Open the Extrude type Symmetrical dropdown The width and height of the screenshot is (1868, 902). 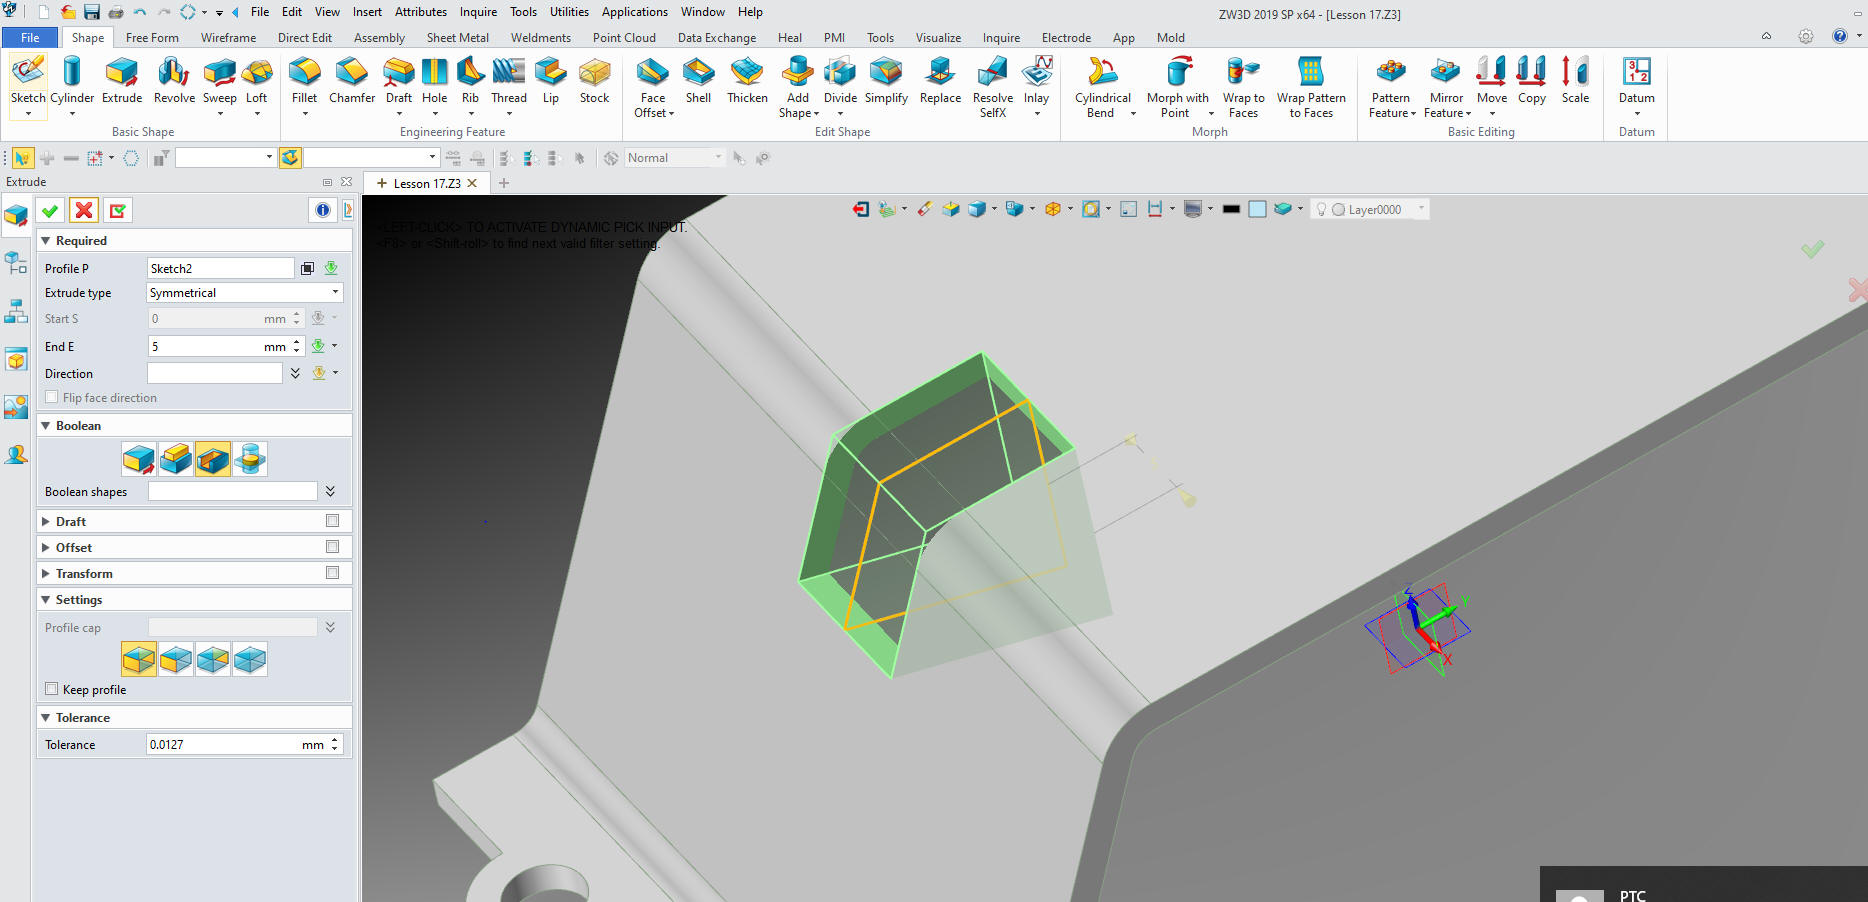[x=245, y=293]
